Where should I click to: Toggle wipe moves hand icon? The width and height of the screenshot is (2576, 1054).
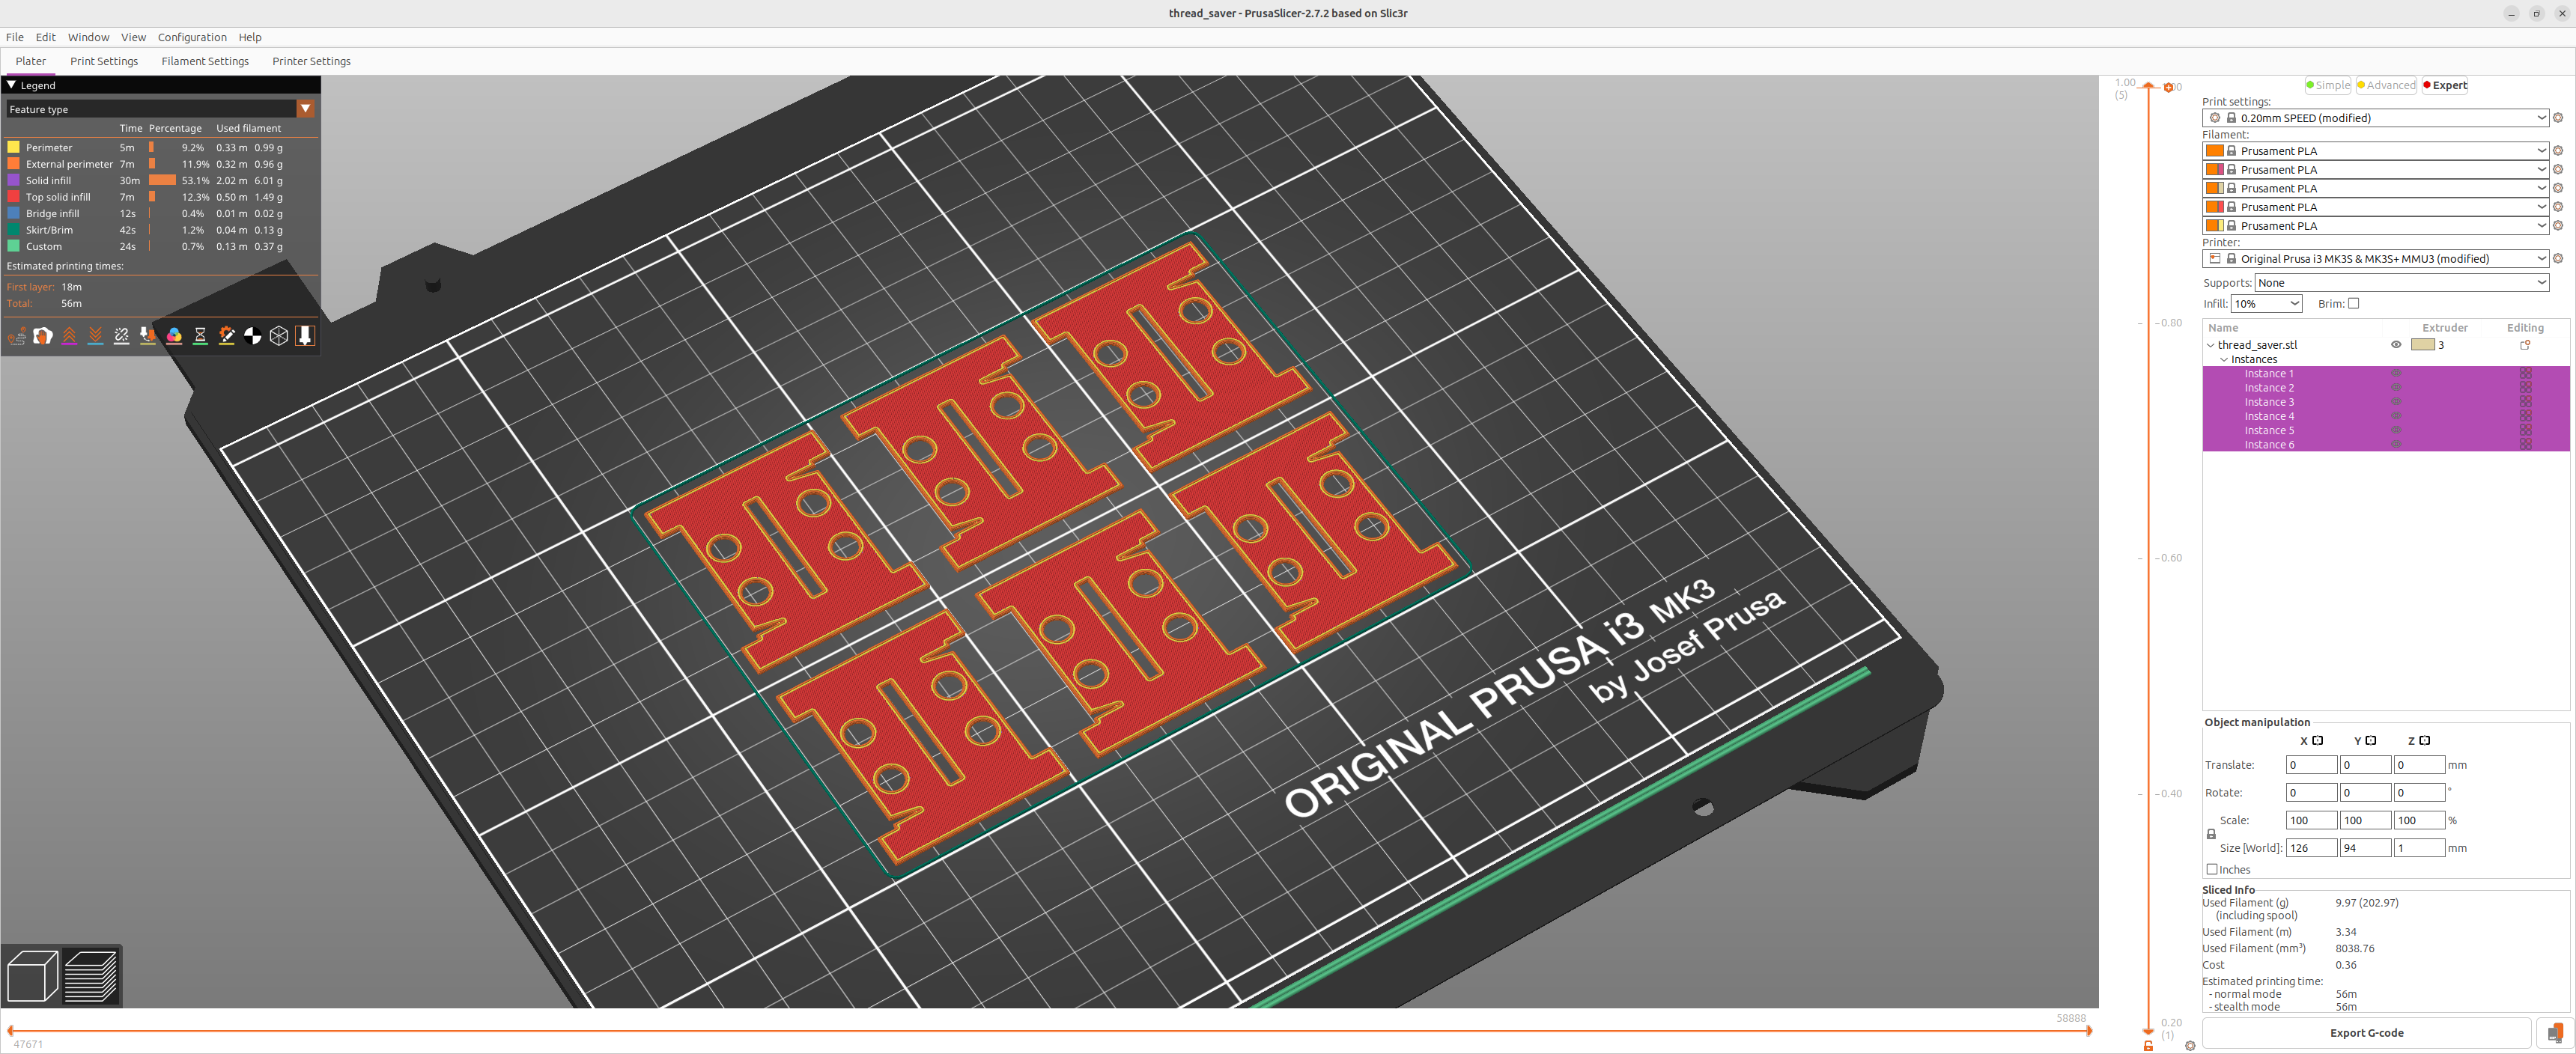click(43, 336)
